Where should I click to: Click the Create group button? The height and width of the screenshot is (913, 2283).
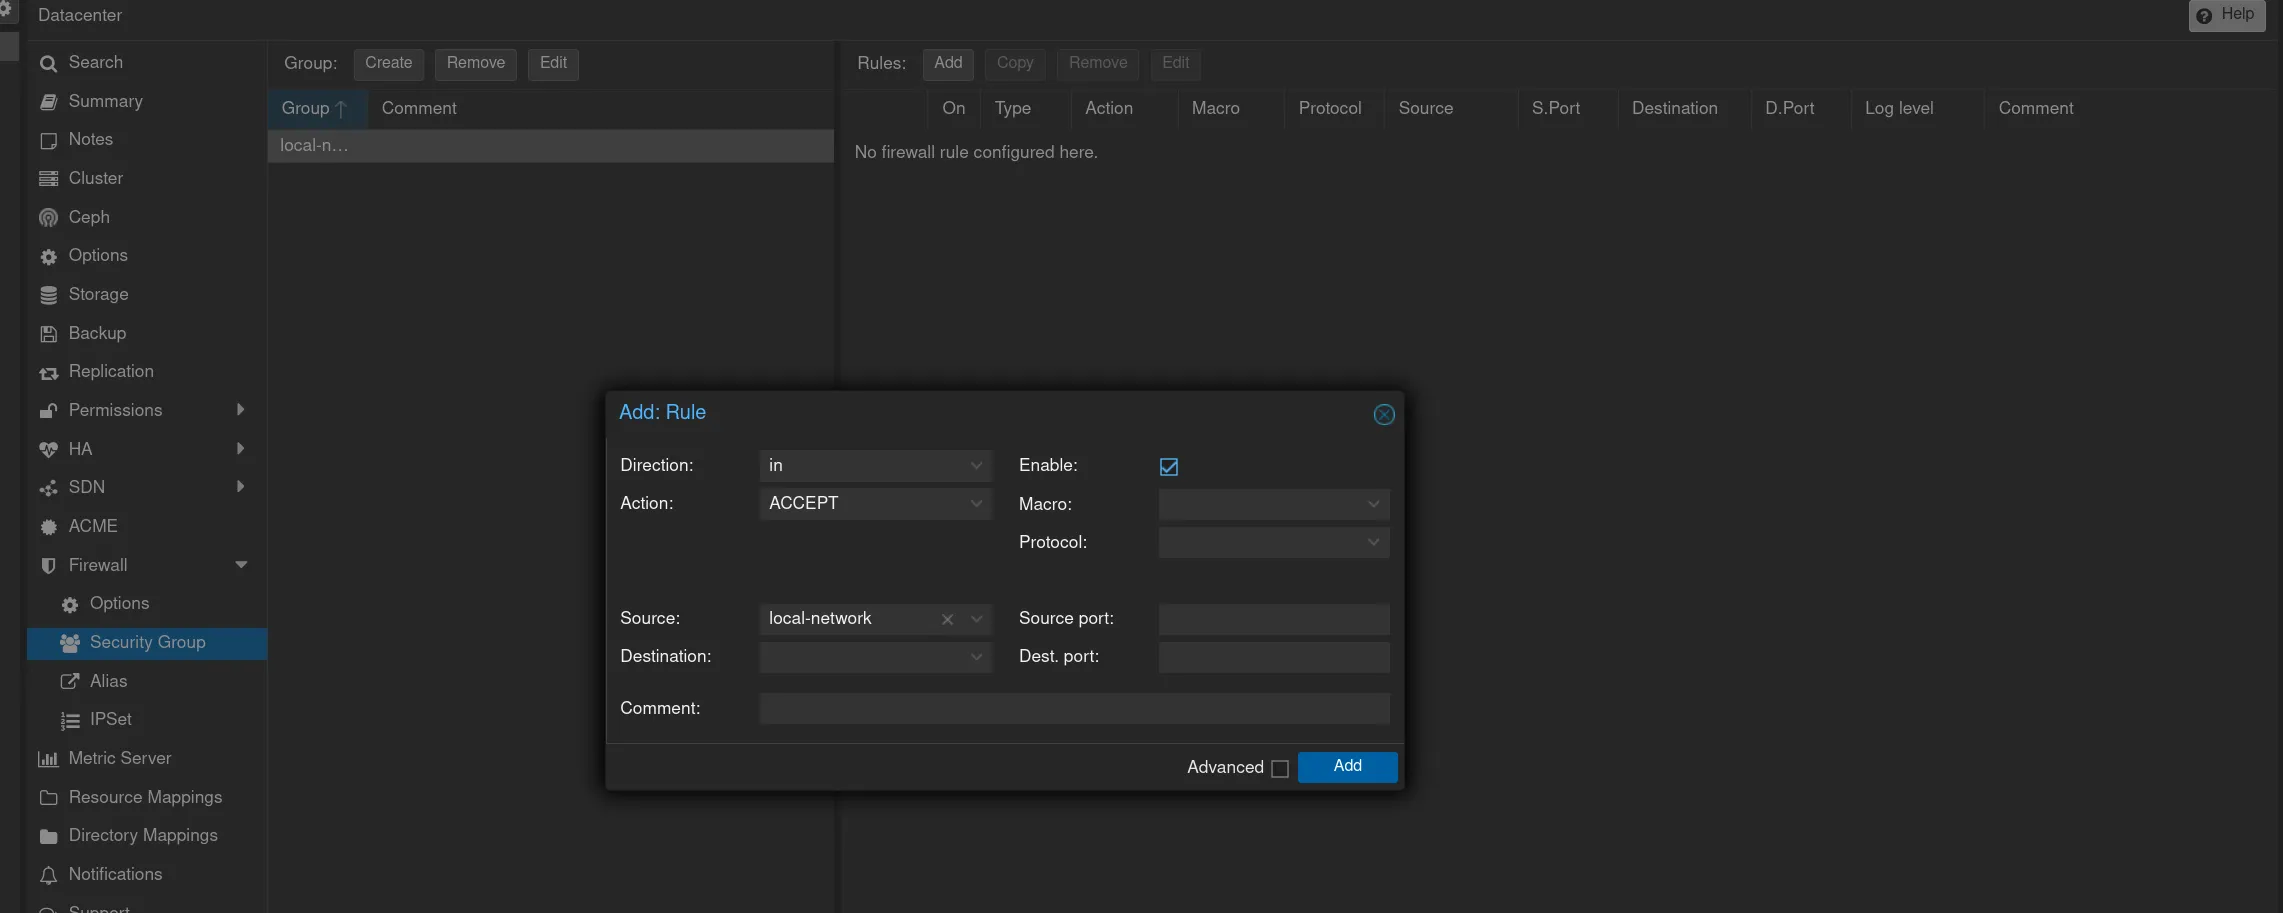[x=388, y=63]
